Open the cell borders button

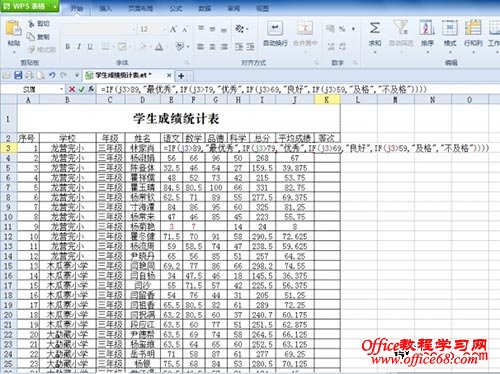(105, 47)
